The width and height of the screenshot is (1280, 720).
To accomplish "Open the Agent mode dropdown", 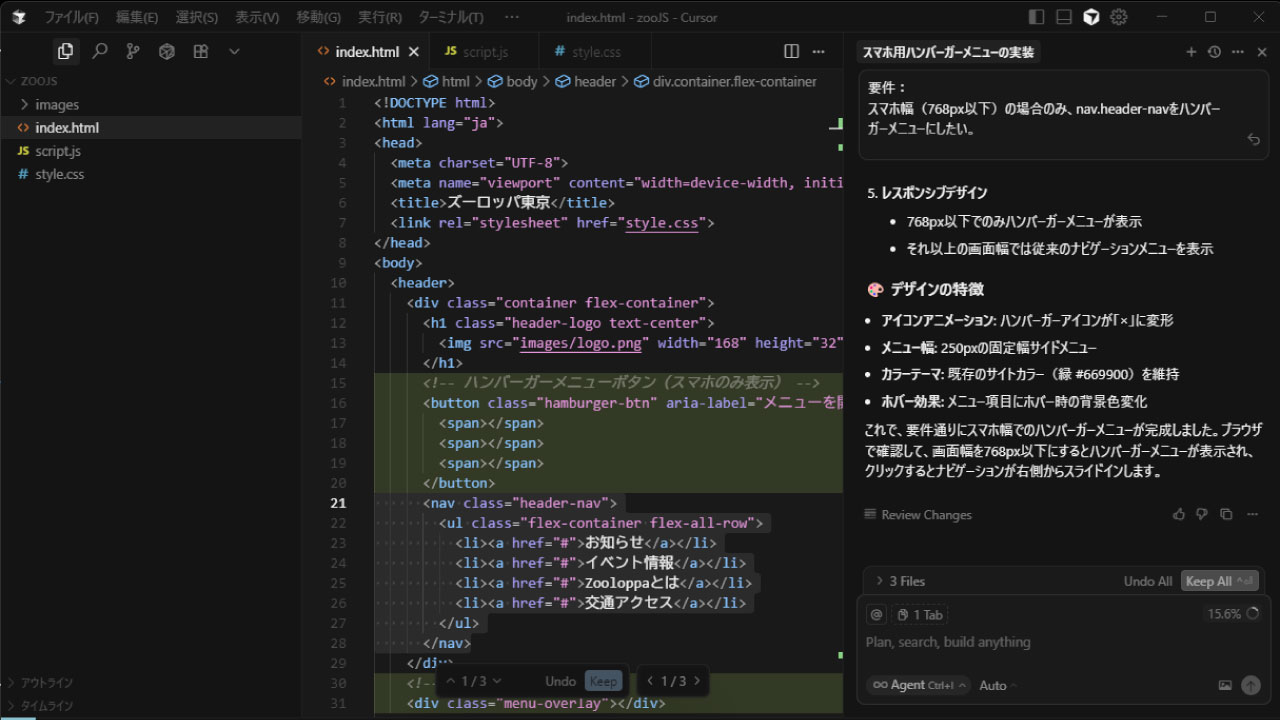I will 918,685.
